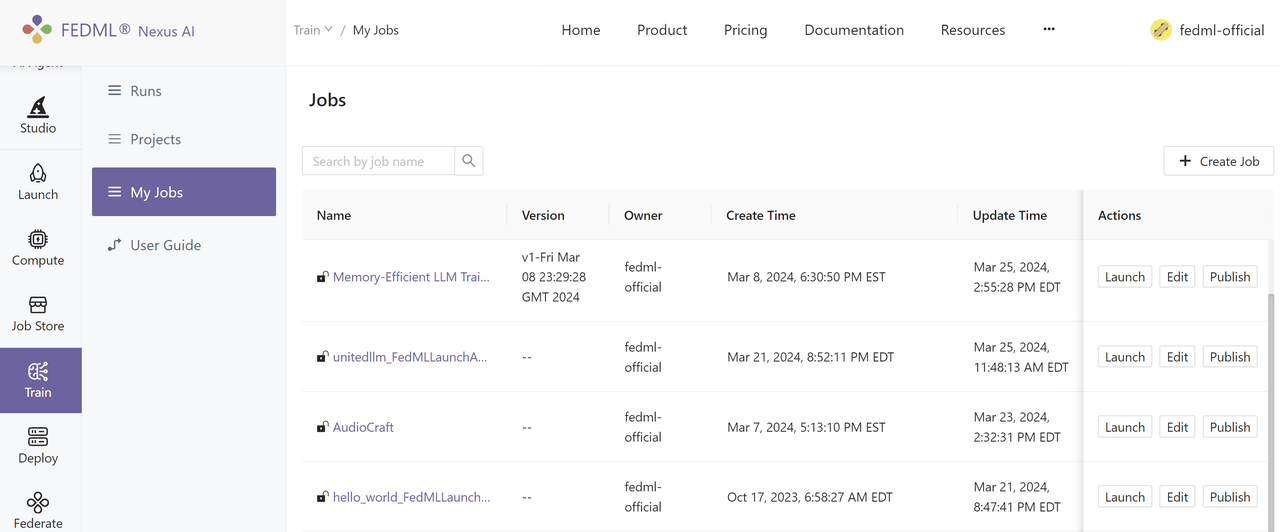This screenshot has width=1280, height=532.
Task: Publish the AudioCraft job
Action: click(x=1230, y=427)
